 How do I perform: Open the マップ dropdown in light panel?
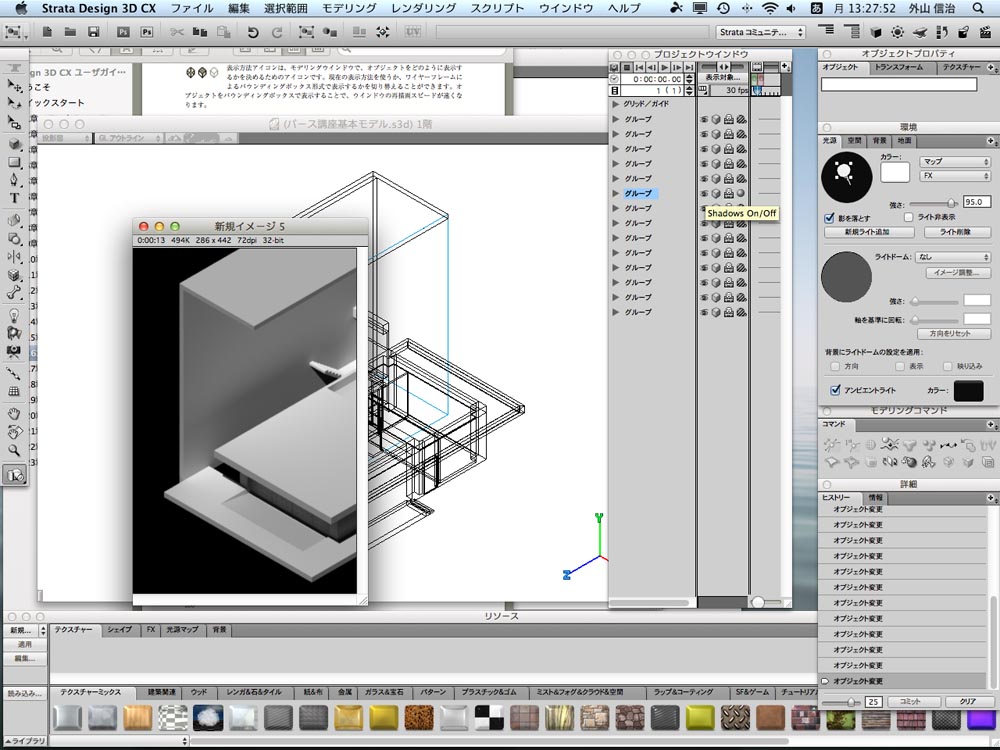tap(954, 161)
